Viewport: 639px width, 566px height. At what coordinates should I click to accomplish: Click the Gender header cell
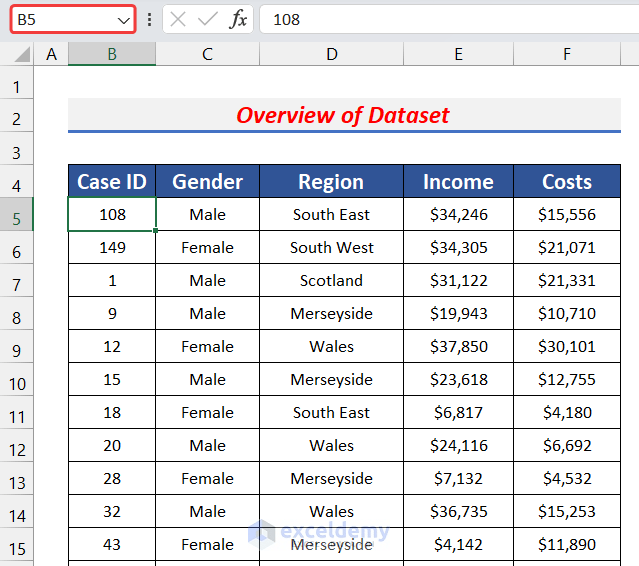[207, 181]
